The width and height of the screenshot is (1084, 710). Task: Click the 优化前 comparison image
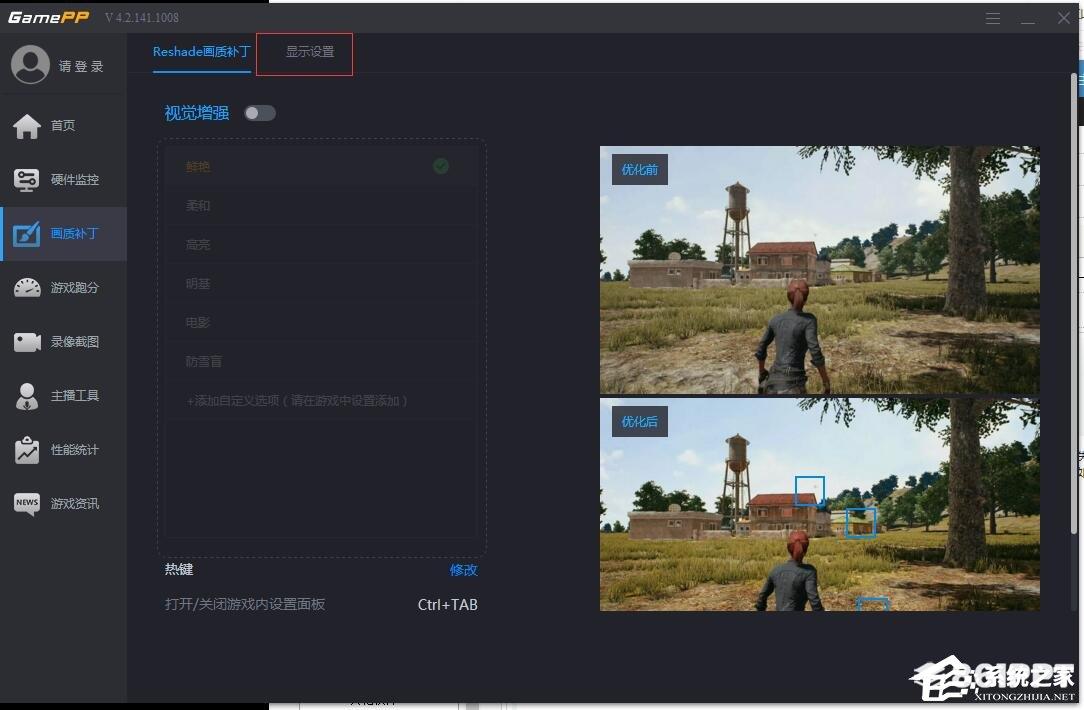pyautogui.click(x=819, y=270)
